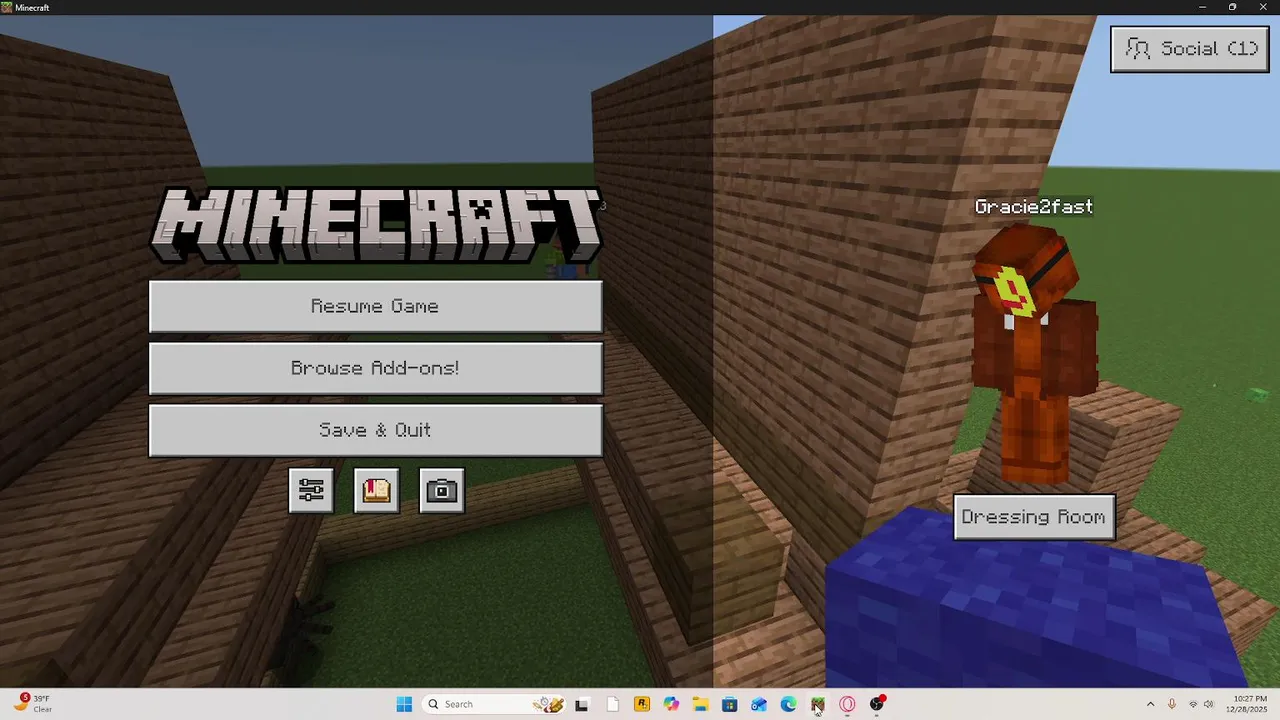
Task: Take a screenshot with the camera icon
Action: (441, 491)
